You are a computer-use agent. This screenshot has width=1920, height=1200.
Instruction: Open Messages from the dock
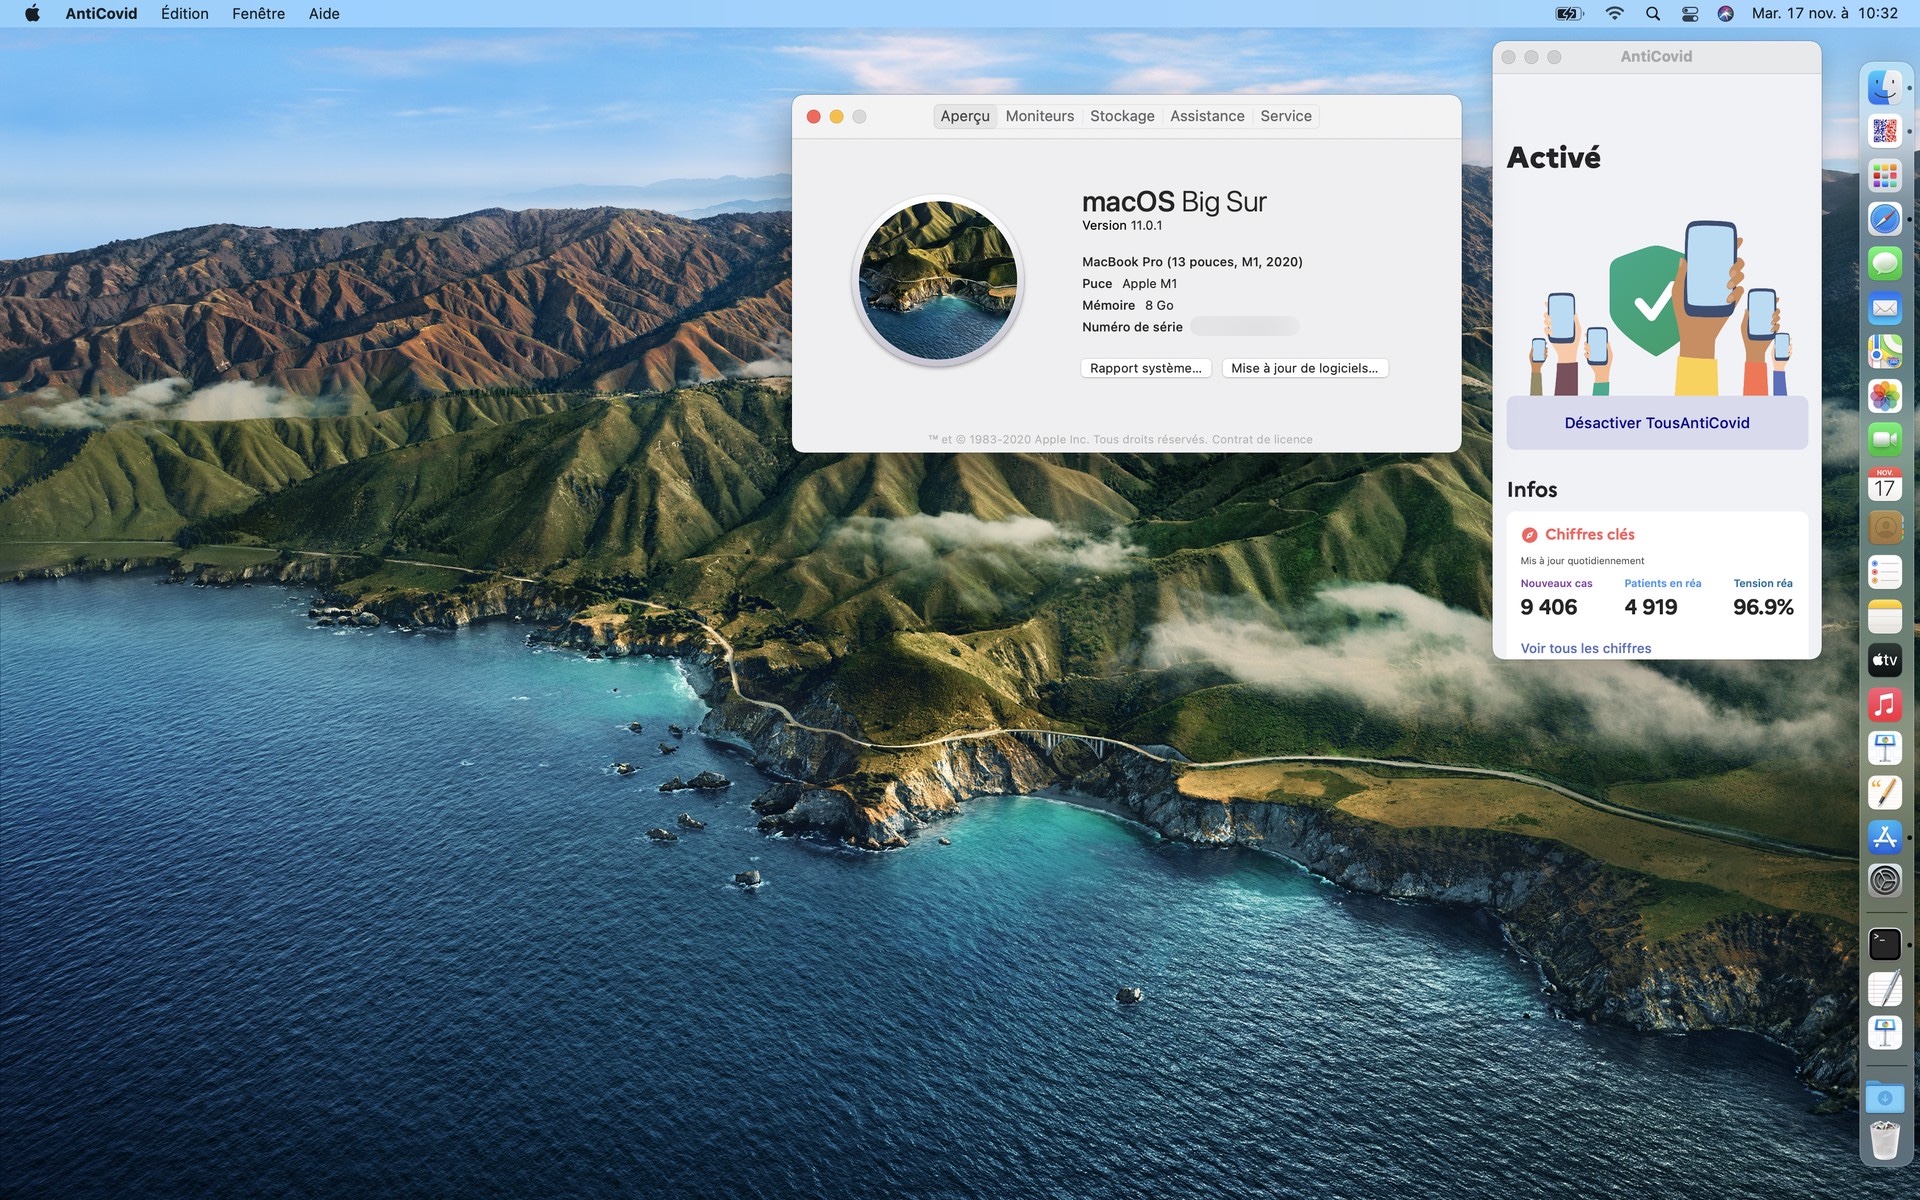coord(1884,263)
